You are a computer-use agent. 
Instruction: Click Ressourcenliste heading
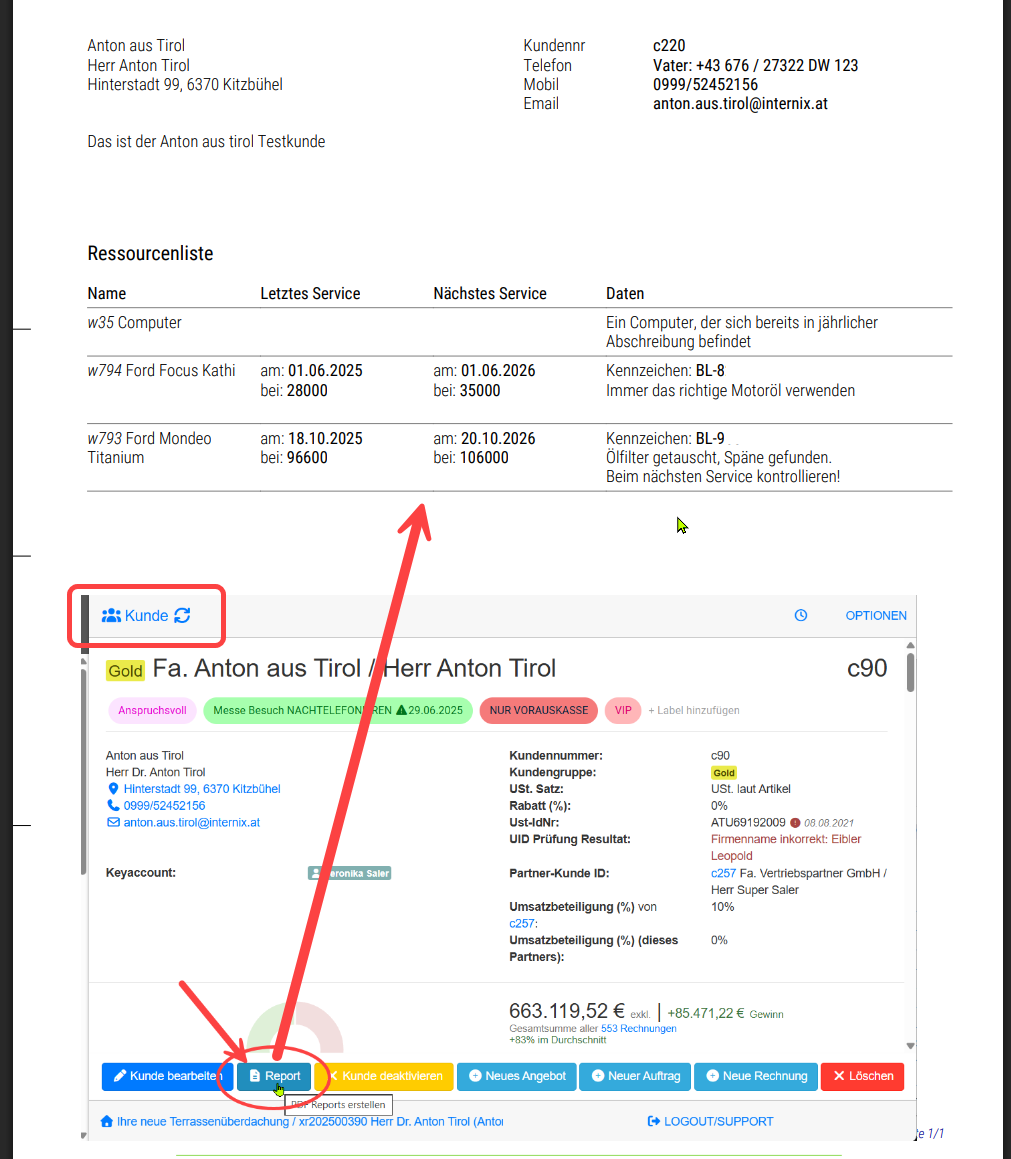point(150,254)
